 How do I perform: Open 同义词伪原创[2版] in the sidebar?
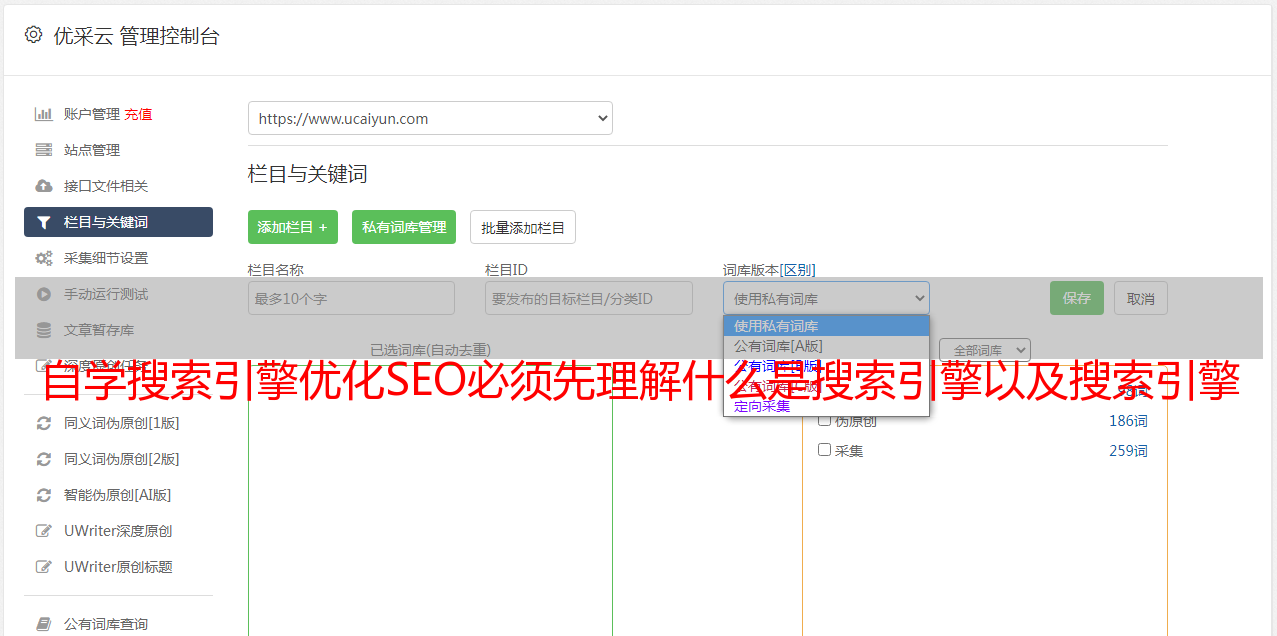(x=122, y=459)
